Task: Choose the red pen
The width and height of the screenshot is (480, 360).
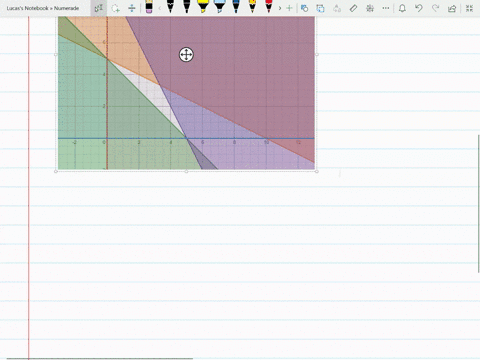Action: [269, 7]
